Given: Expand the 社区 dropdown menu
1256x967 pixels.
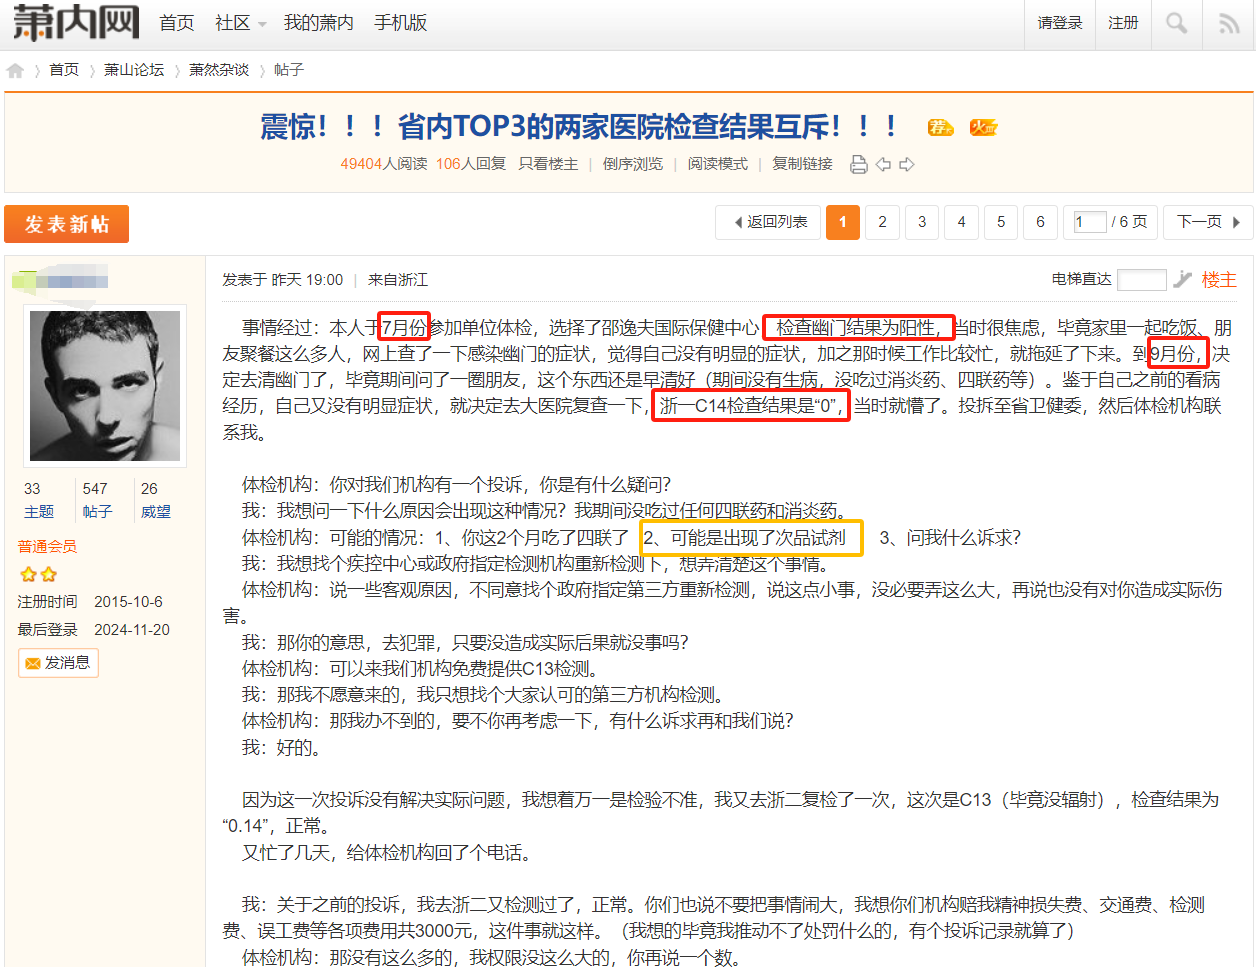Looking at the screenshot, I should [x=240, y=23].
